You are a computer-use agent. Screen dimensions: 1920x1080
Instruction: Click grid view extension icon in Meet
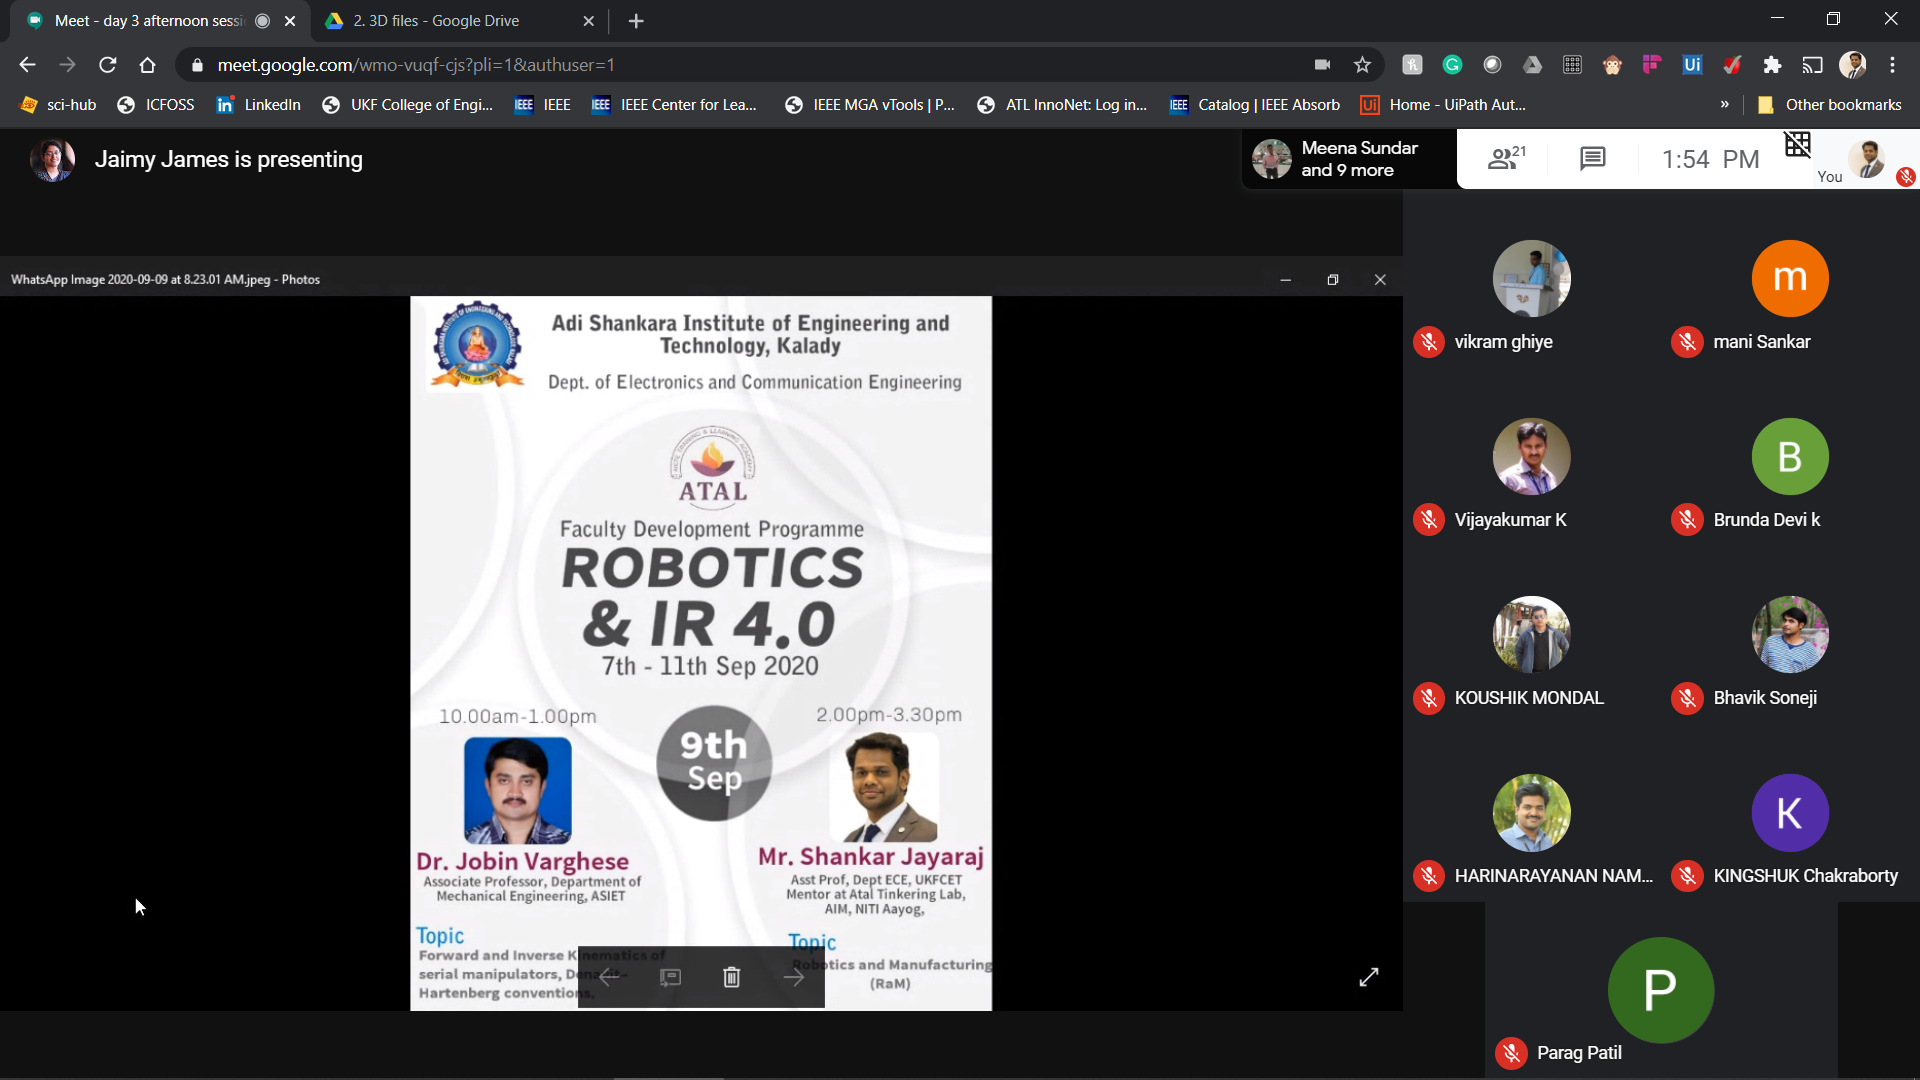coord(1797,145)
